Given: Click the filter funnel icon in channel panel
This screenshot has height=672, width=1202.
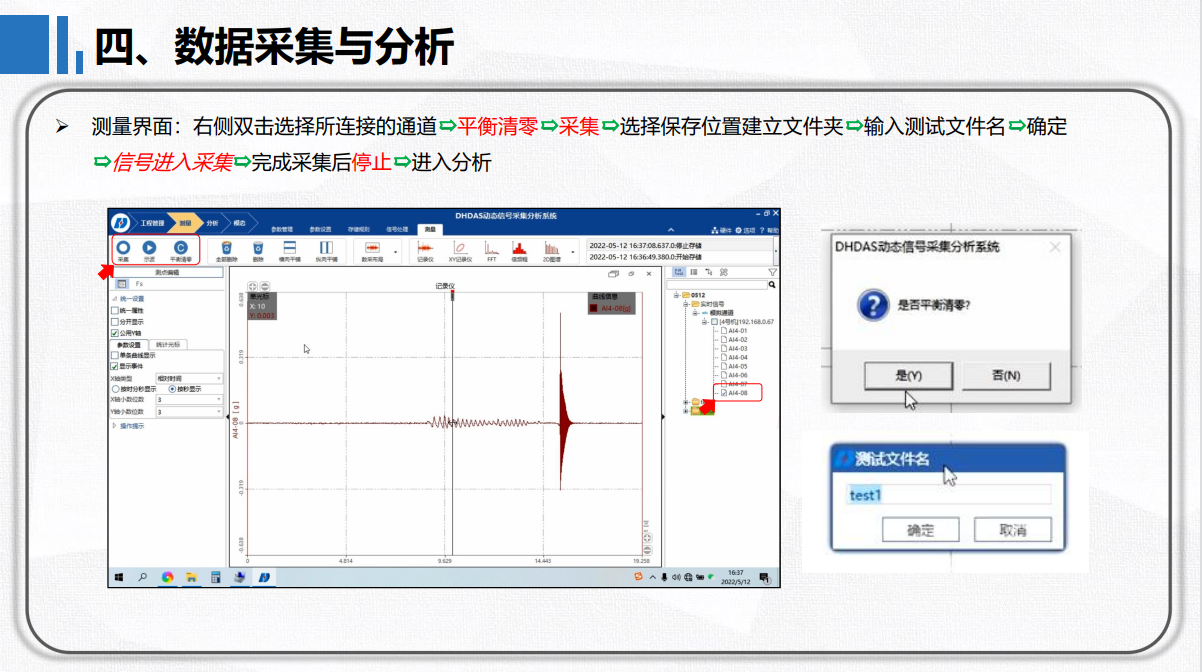Looking at the screenshot, I should pyautogui.click(x=772, y=272).
